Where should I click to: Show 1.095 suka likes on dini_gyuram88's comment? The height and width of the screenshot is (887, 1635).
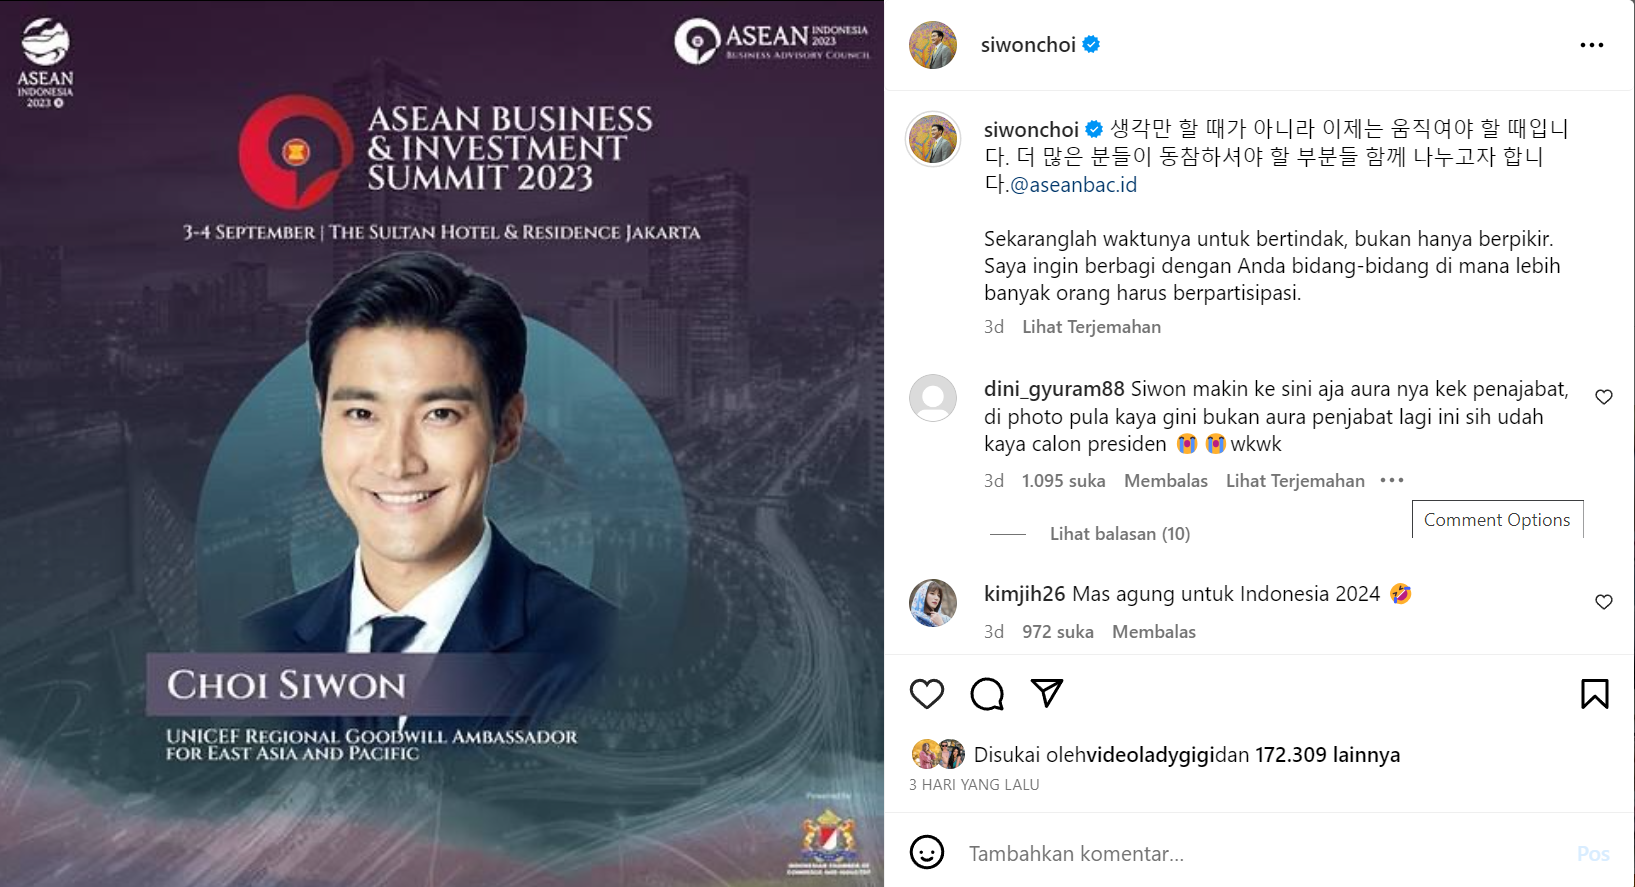(1063, 481)
